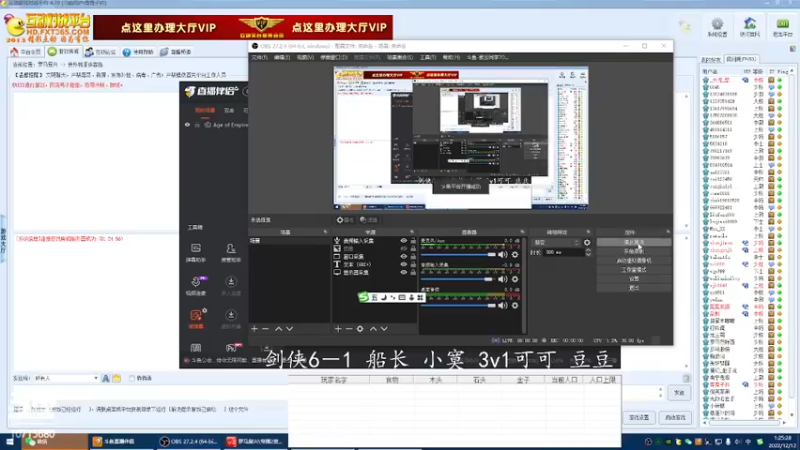
Task: Open emoji icon beside font icon in chat
Action: [116, 378]
